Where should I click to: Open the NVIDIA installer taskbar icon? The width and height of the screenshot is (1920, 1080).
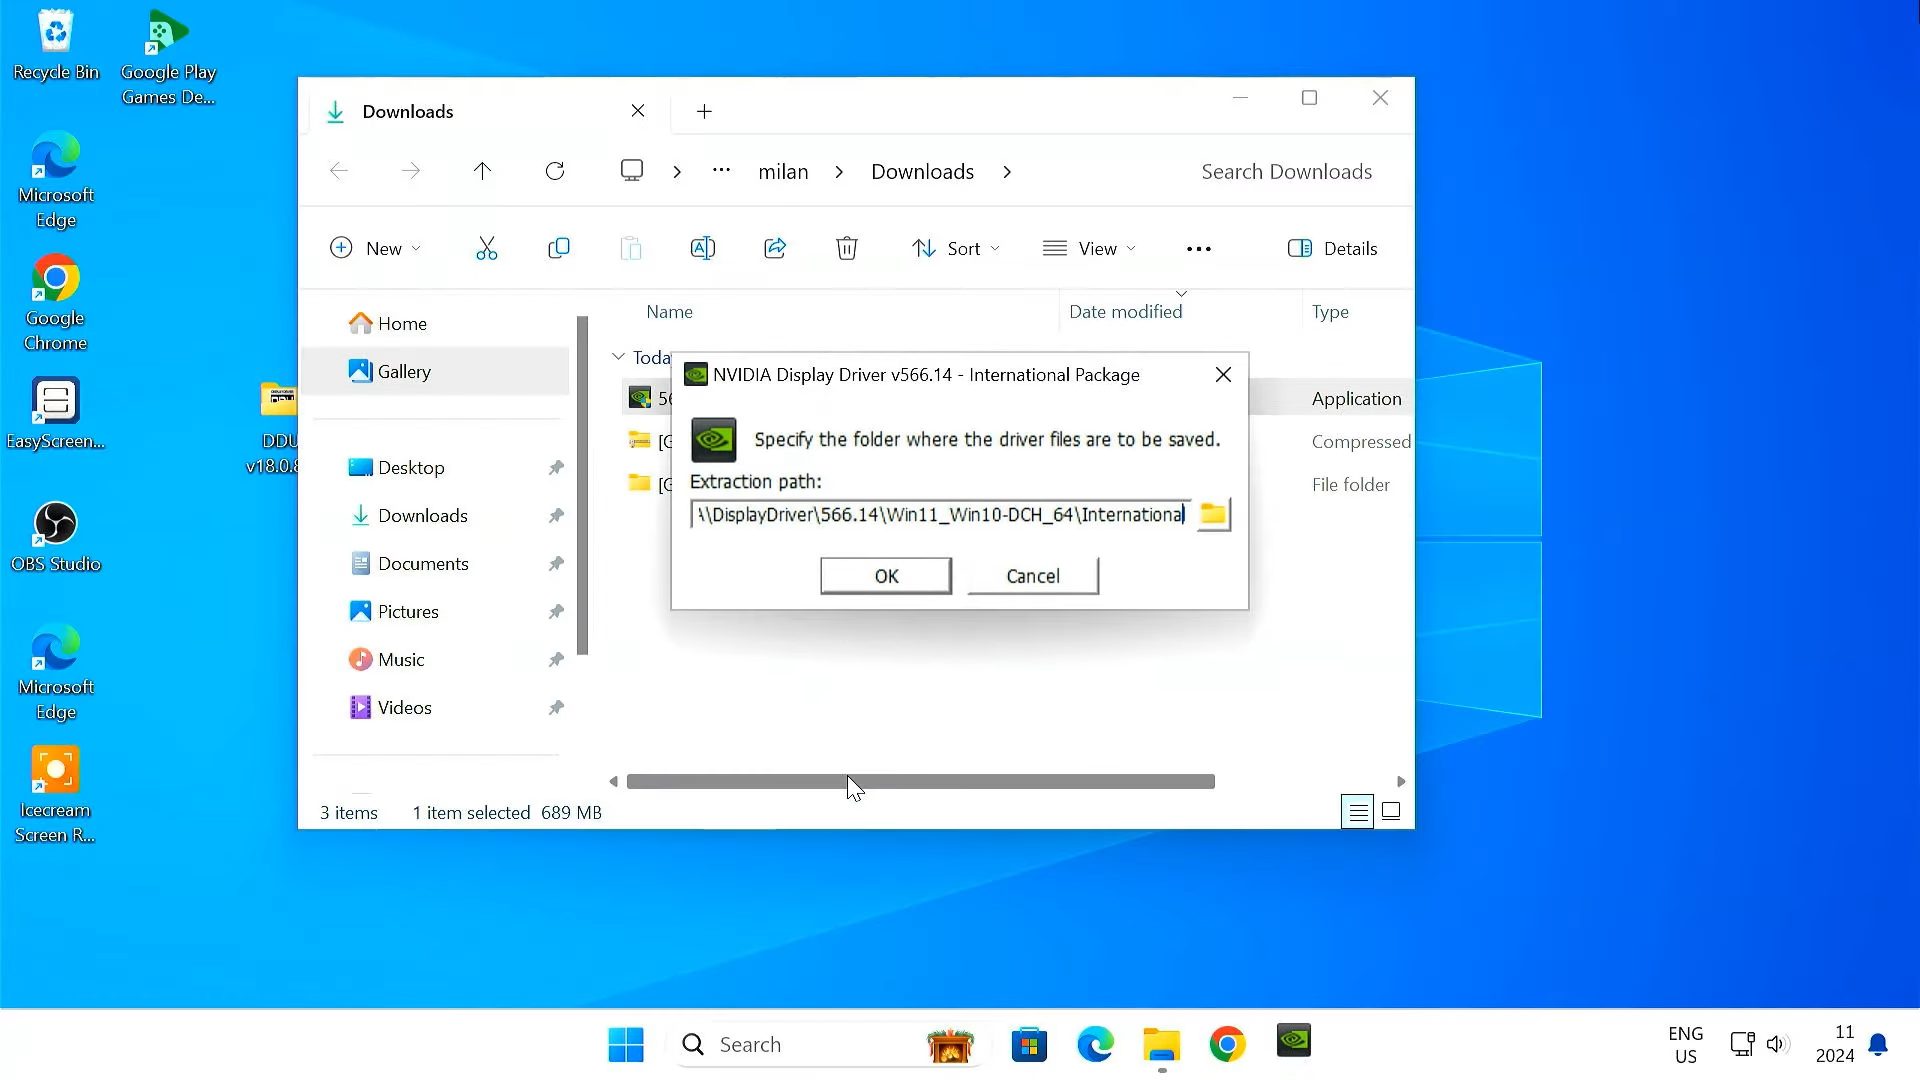tap(1294, 1041)
